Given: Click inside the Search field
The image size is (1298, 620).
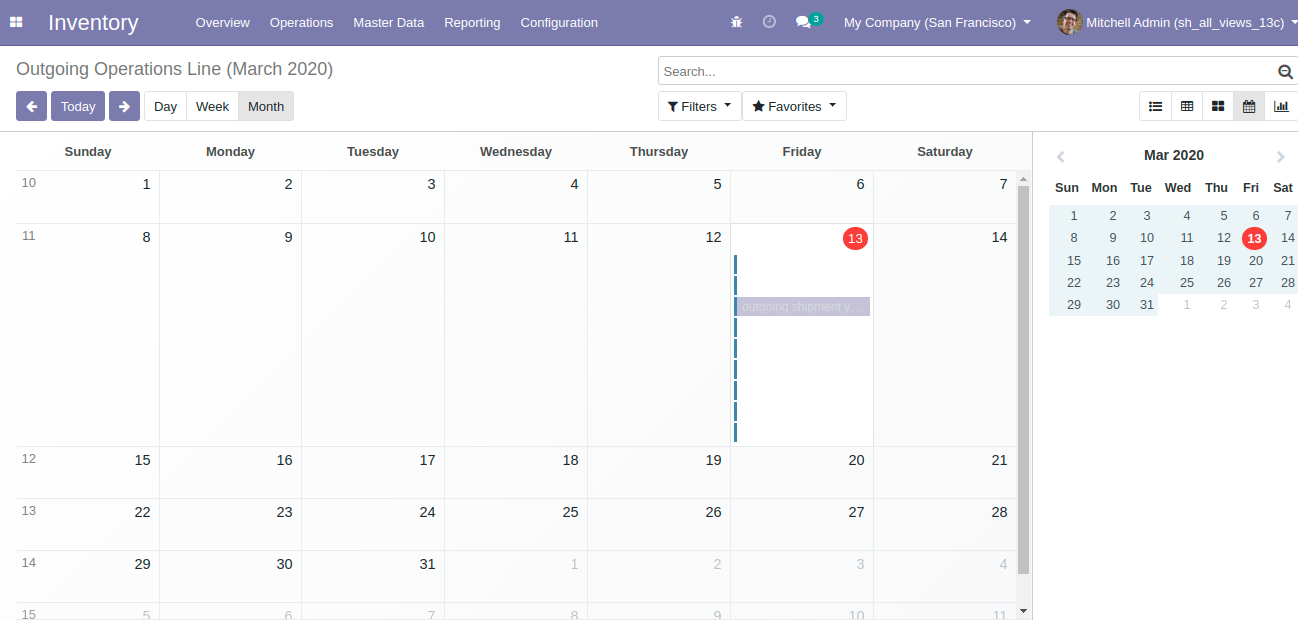Looking at the screenshot, I should pos(967,71).
